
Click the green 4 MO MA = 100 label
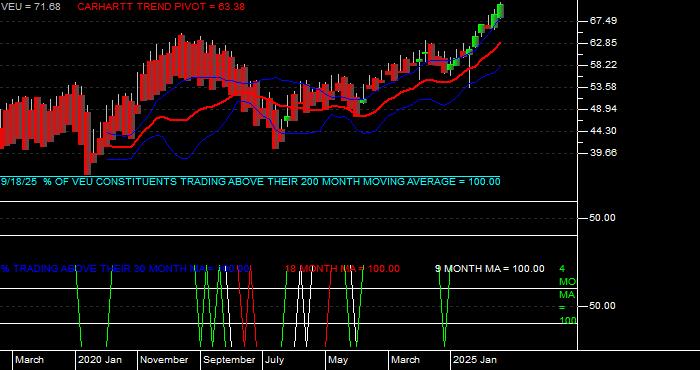point(568,295)
